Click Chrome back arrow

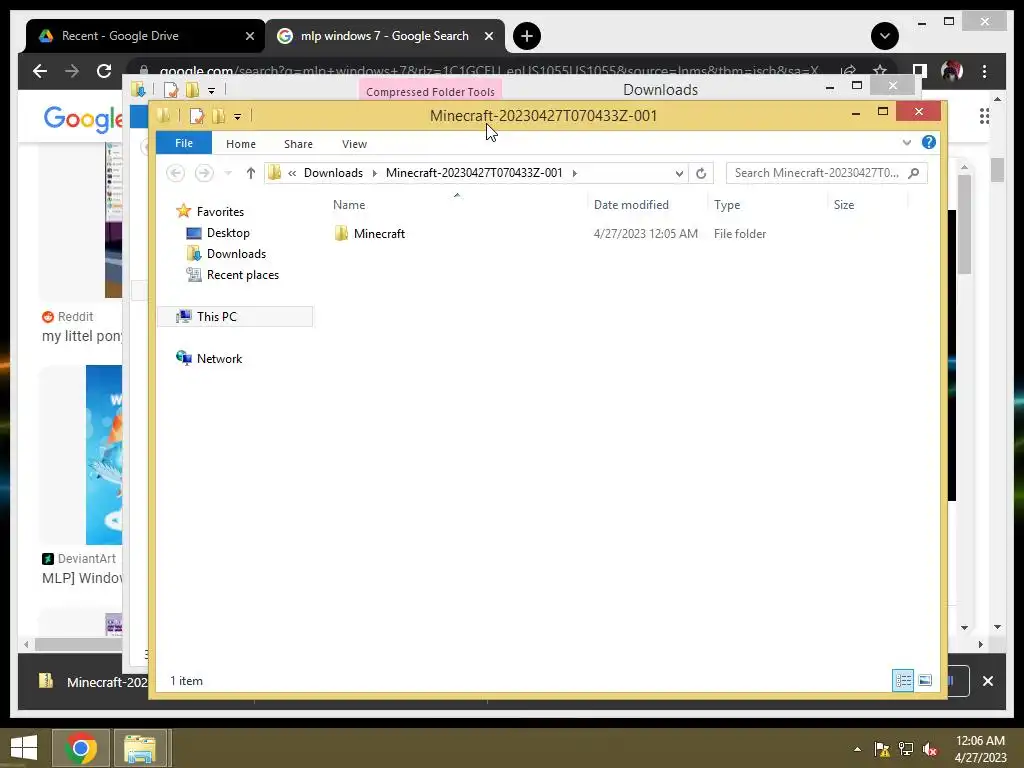(x=40, y=71)
